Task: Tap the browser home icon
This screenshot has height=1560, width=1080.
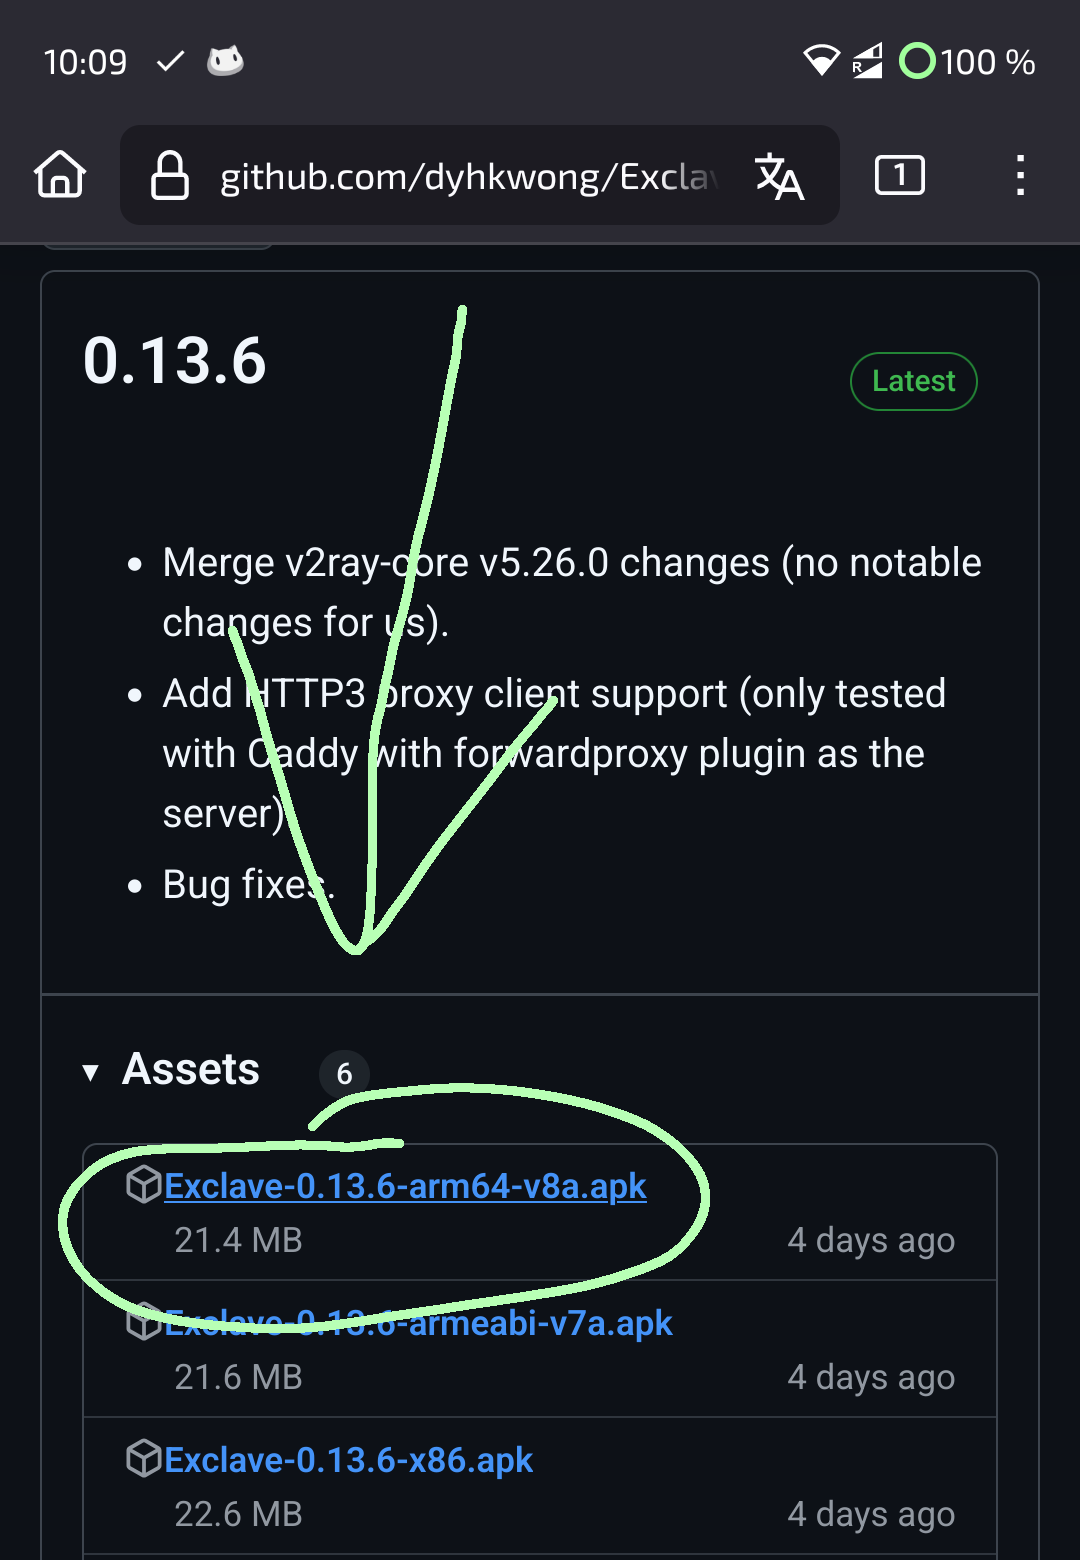Action: pyautogui.click(x=60, y=175)
